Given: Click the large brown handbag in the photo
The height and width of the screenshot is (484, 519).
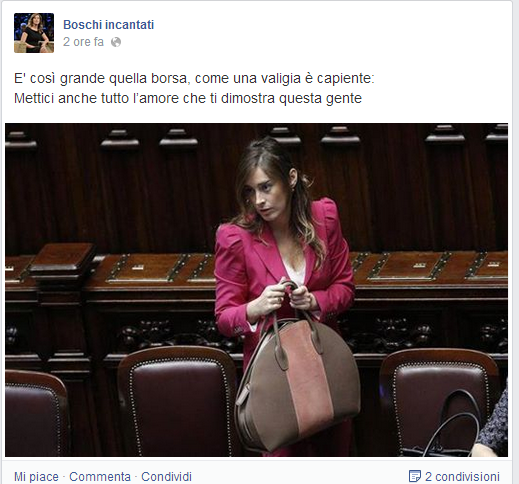Looking at the screenshot, I should (298, 378).
